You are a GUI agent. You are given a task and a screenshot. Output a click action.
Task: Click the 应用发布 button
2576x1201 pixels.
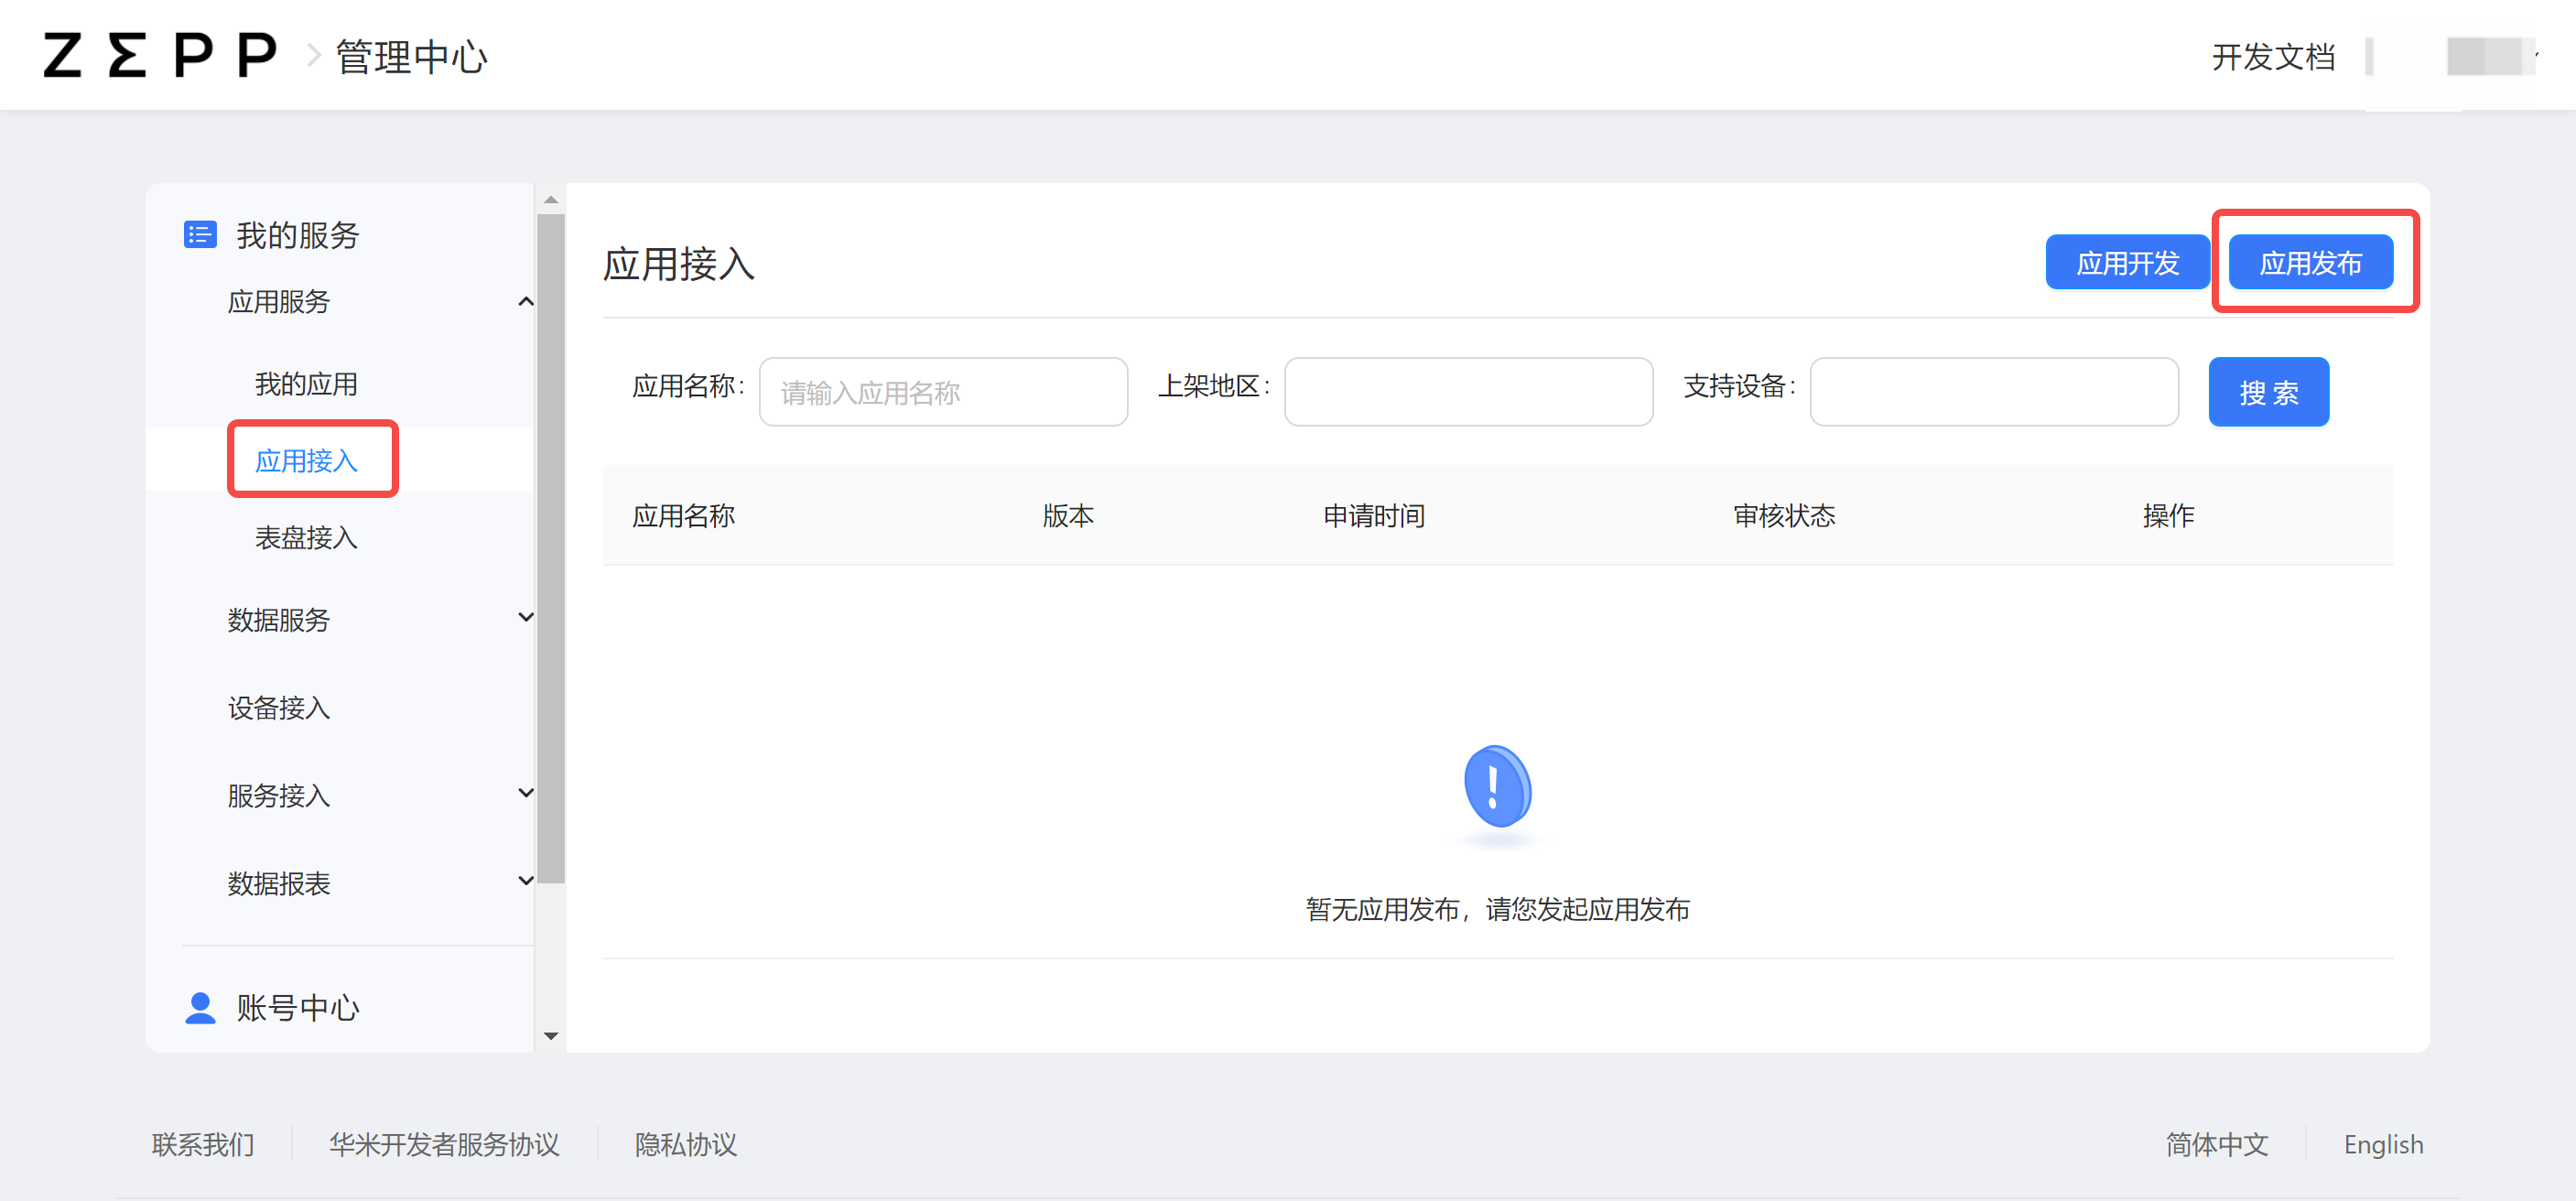2310,263
